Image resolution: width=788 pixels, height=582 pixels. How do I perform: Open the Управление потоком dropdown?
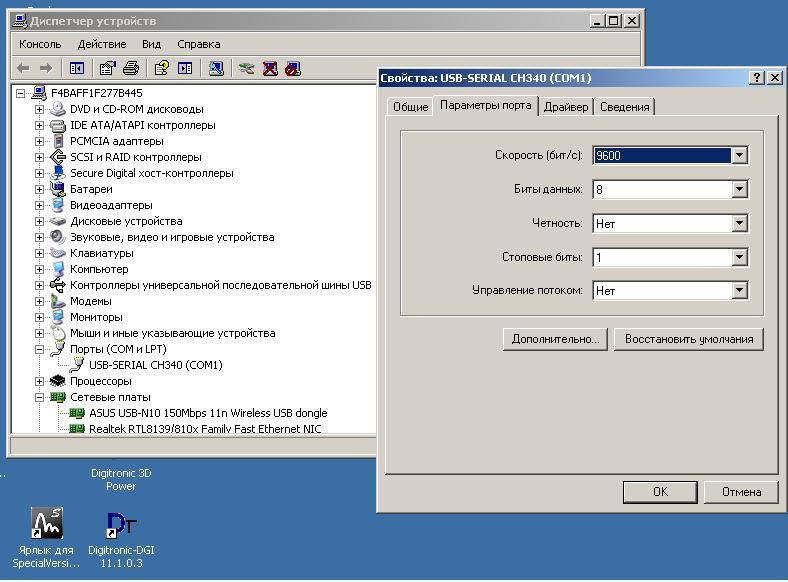[x=739, y=290]
